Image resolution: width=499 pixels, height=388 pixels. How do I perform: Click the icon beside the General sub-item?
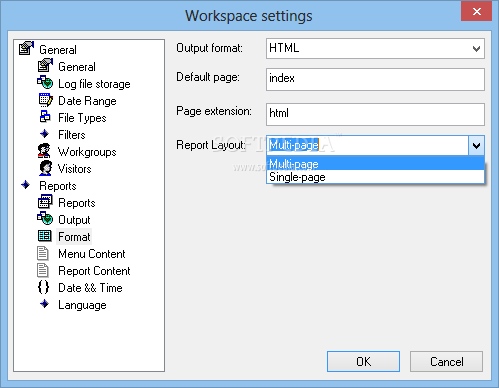45,65
